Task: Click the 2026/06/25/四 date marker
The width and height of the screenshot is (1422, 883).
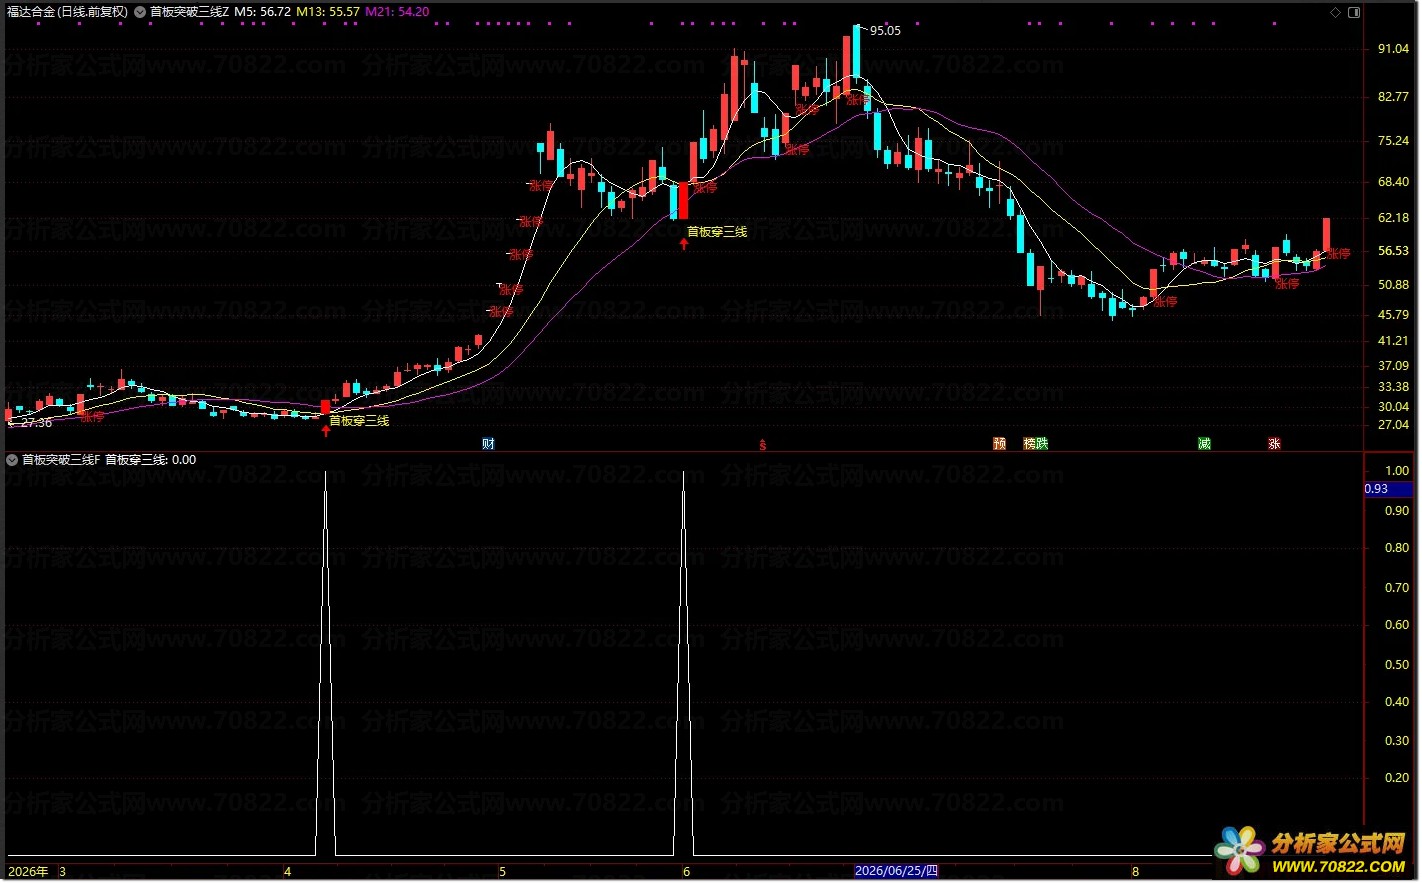Action: (x=896, y=871)
